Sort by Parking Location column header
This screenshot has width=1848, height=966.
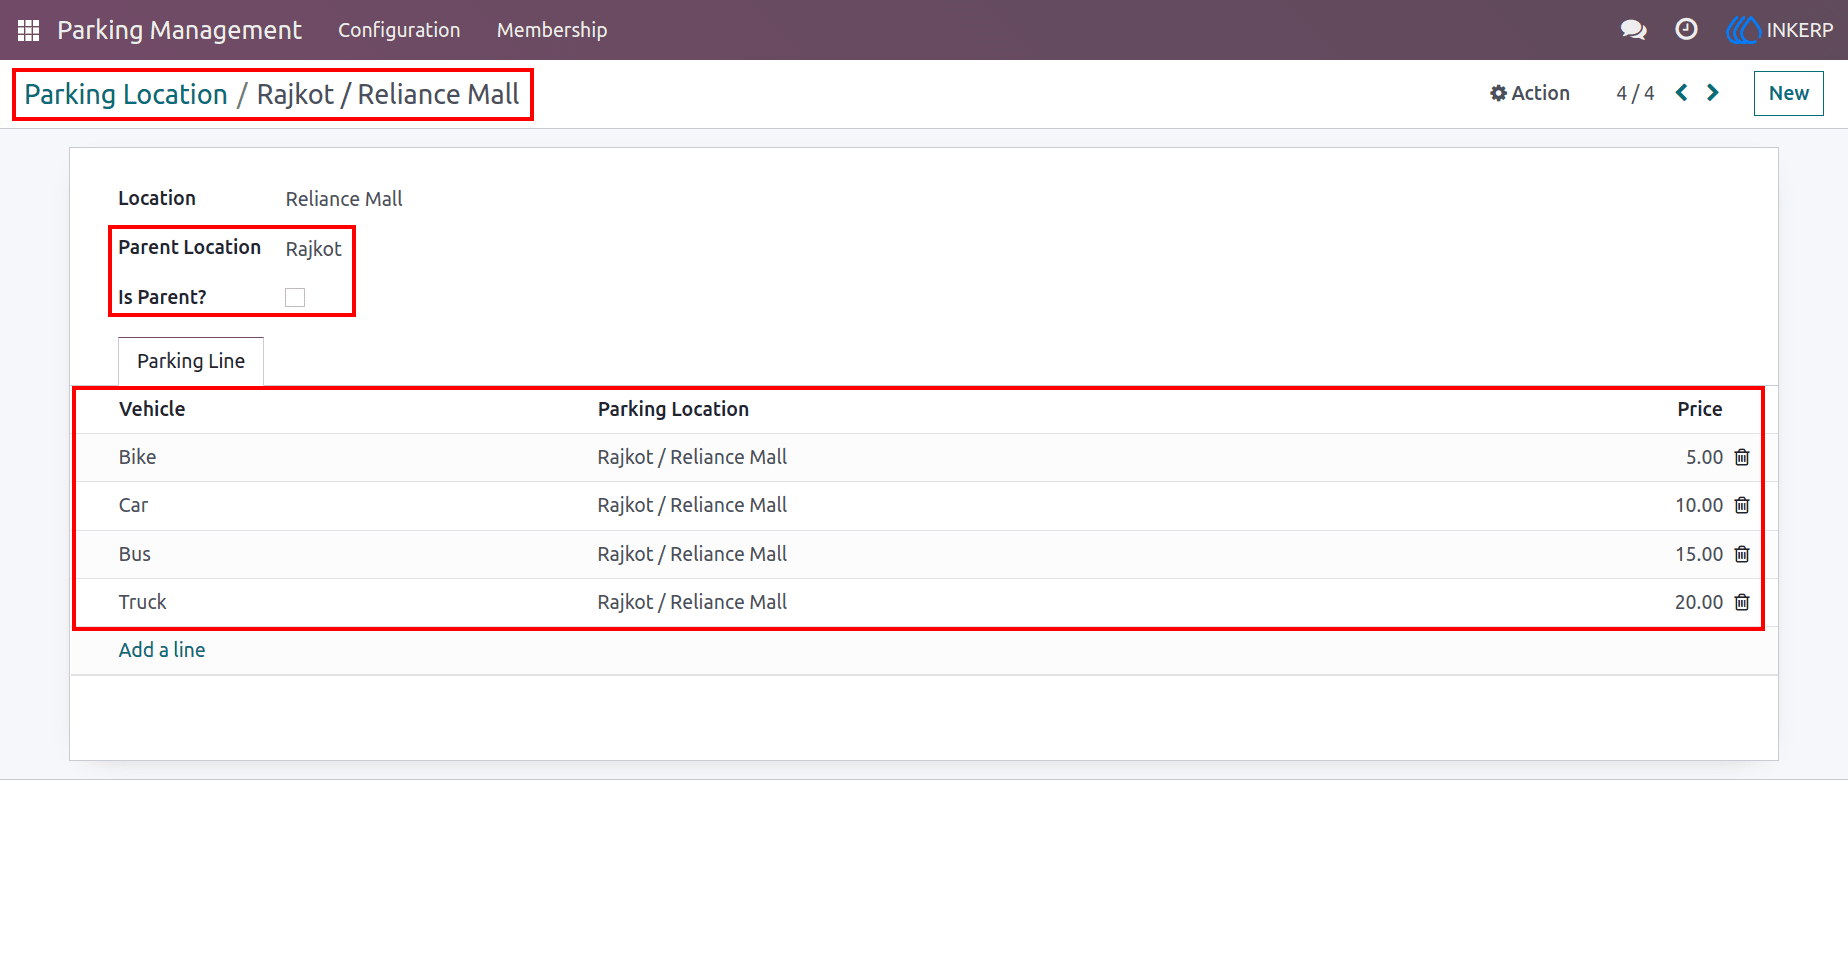click(673, 409)
